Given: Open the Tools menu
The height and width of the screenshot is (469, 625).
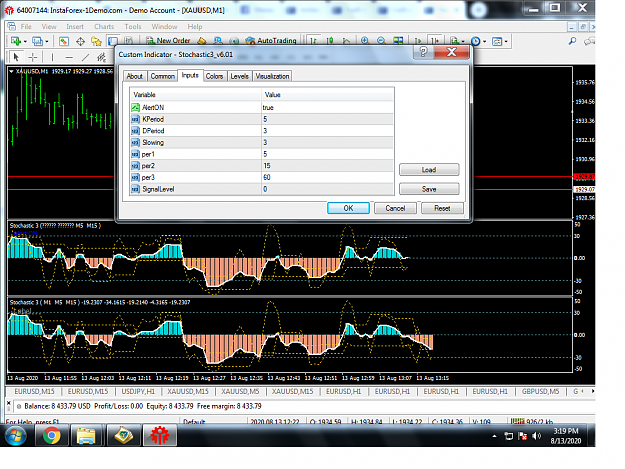Looking at the screenshot, I should [x=133, y=27].
